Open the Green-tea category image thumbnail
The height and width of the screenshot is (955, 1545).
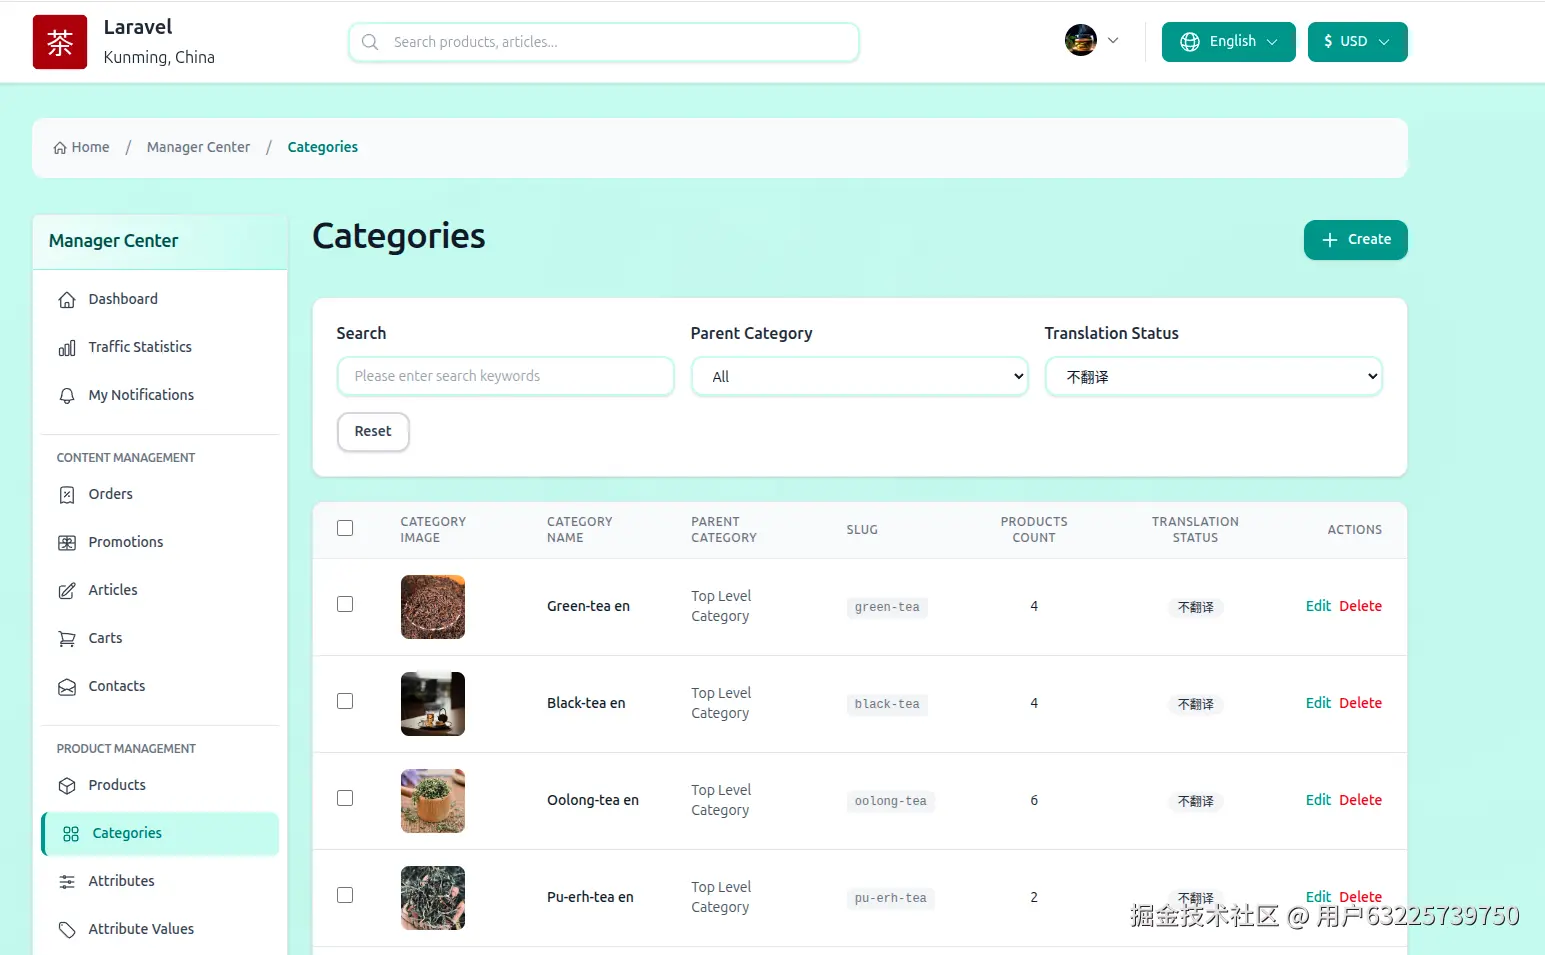[x=433, y=607]
